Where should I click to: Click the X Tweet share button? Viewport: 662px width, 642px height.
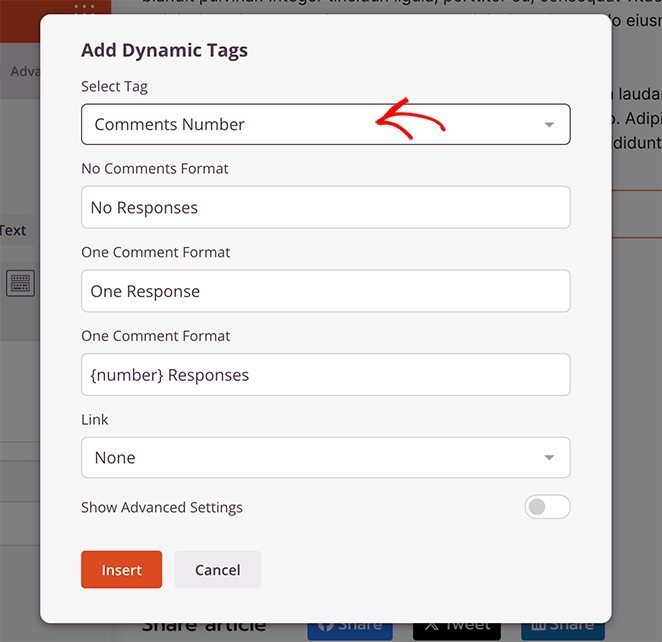point(458,627)
